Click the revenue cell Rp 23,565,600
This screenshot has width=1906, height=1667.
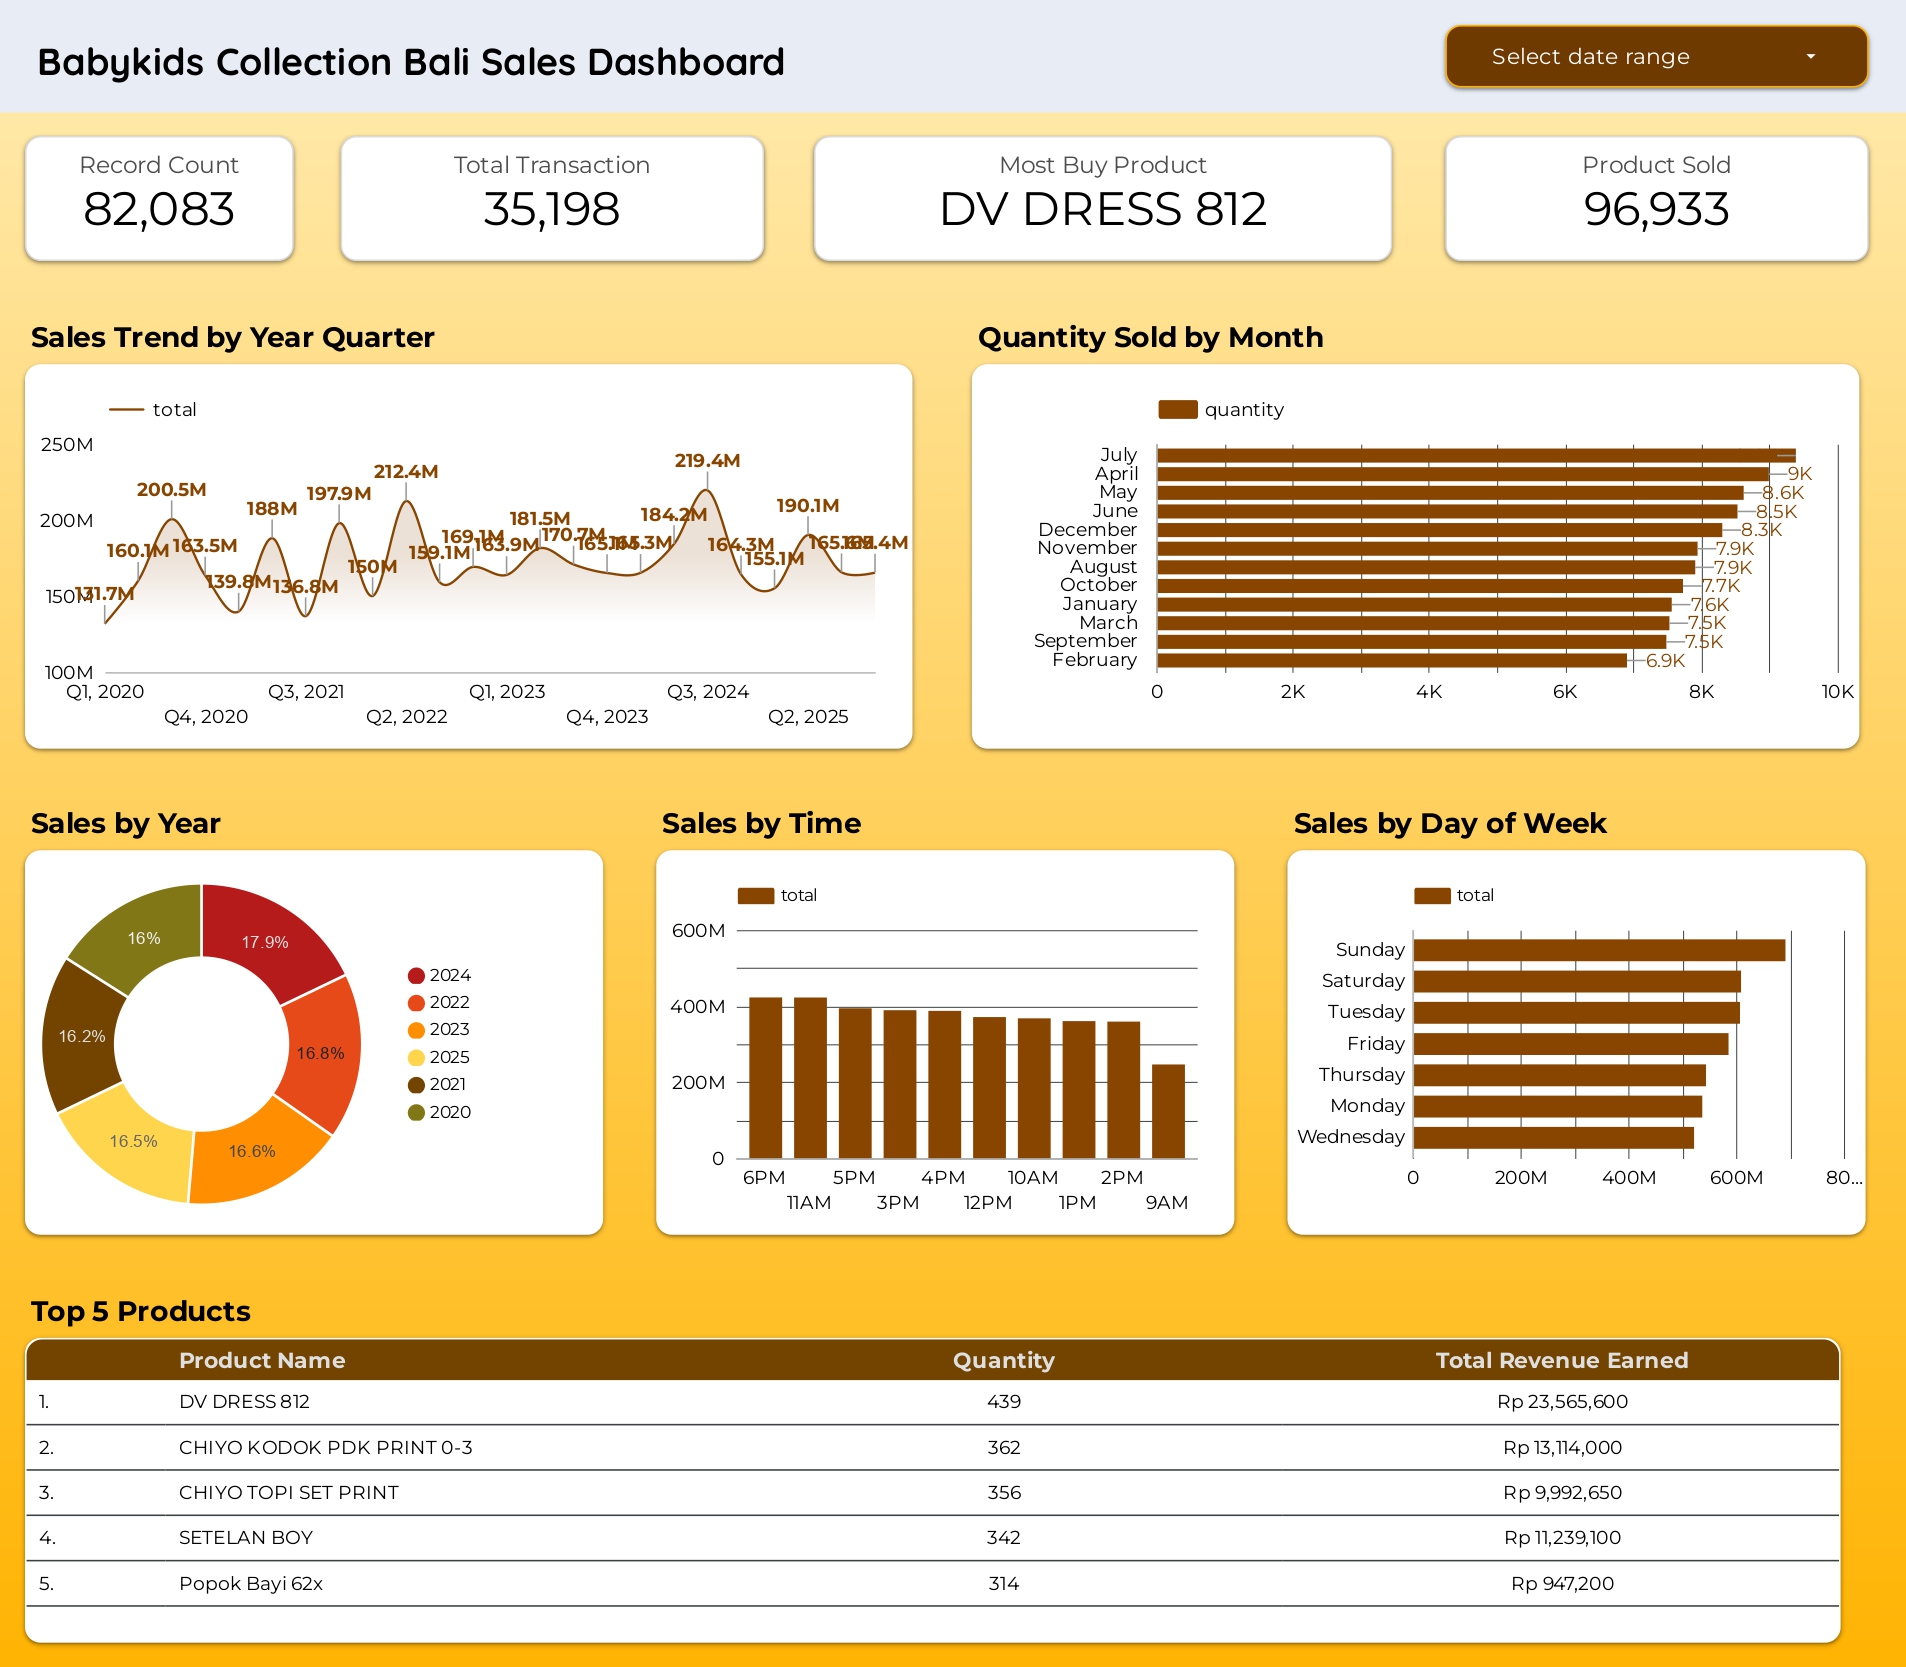coord(1562,1402)
